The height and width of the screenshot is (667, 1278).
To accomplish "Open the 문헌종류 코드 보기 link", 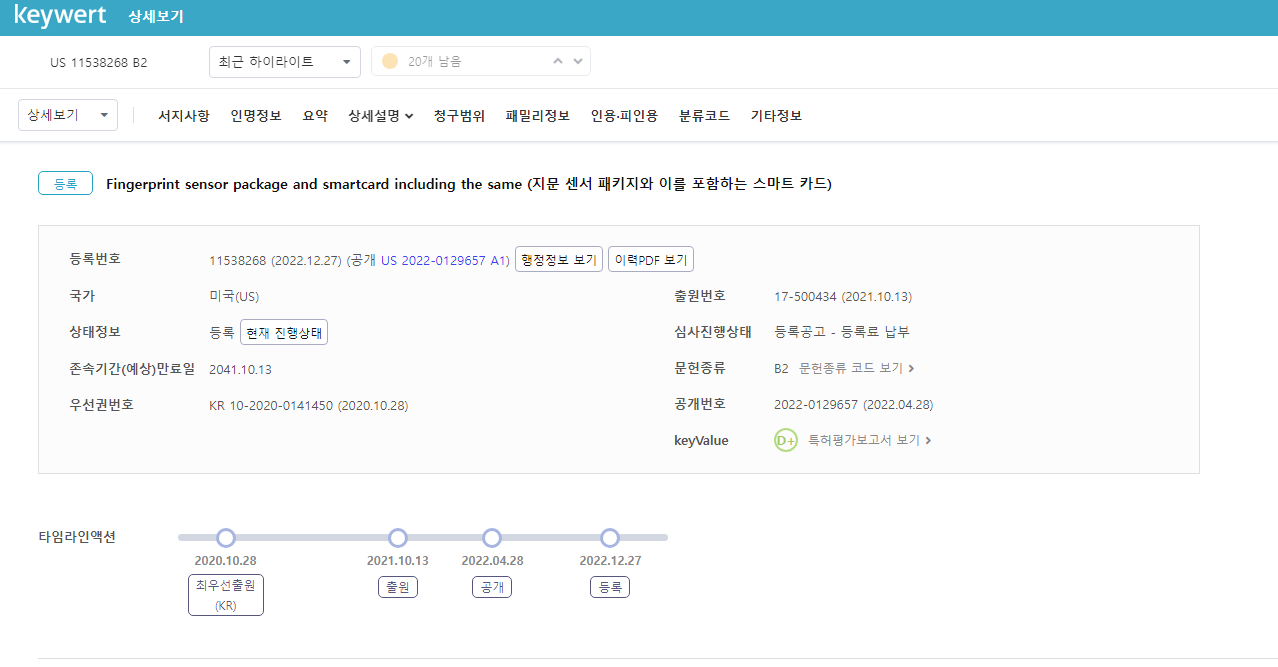I will pos(856,368).
